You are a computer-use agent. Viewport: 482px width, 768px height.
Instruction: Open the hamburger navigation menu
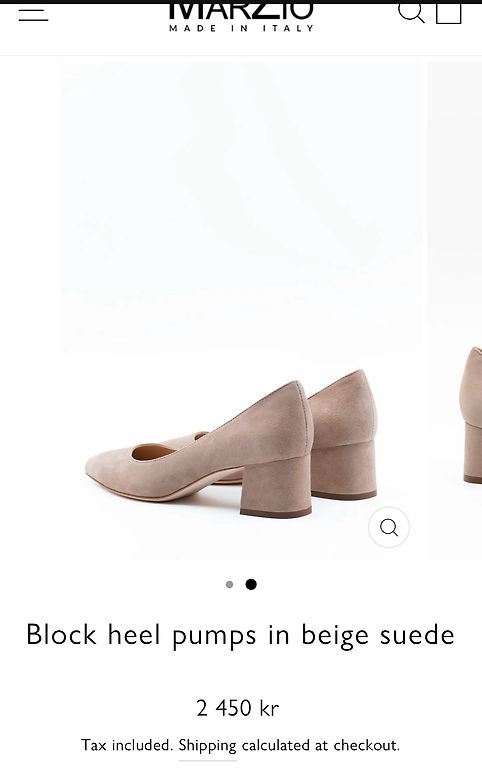coord(33,14)
